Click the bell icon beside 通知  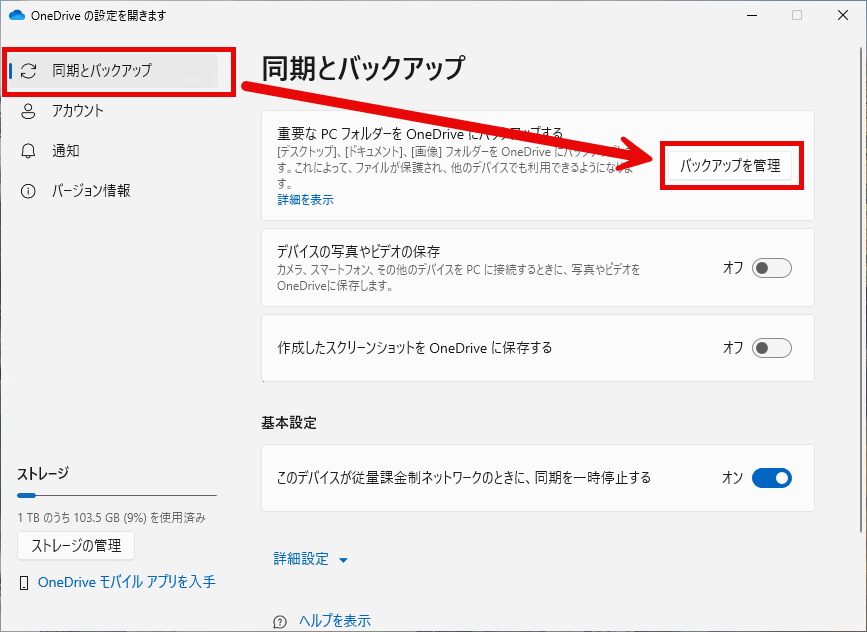[x=28, y=151]
